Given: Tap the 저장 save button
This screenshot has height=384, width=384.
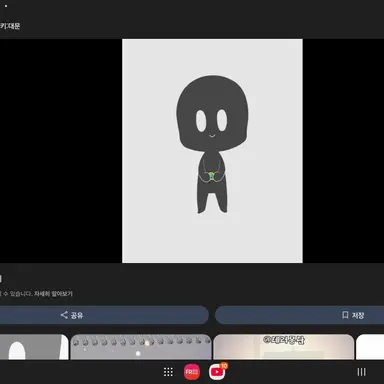Looking at the screenshot, I should [300, 315].
